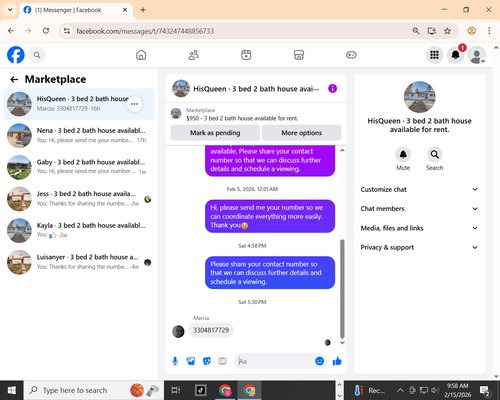Viewport: 500px width, 400px height.
Task: Go to Facebook Home icon
Action: 141,55
